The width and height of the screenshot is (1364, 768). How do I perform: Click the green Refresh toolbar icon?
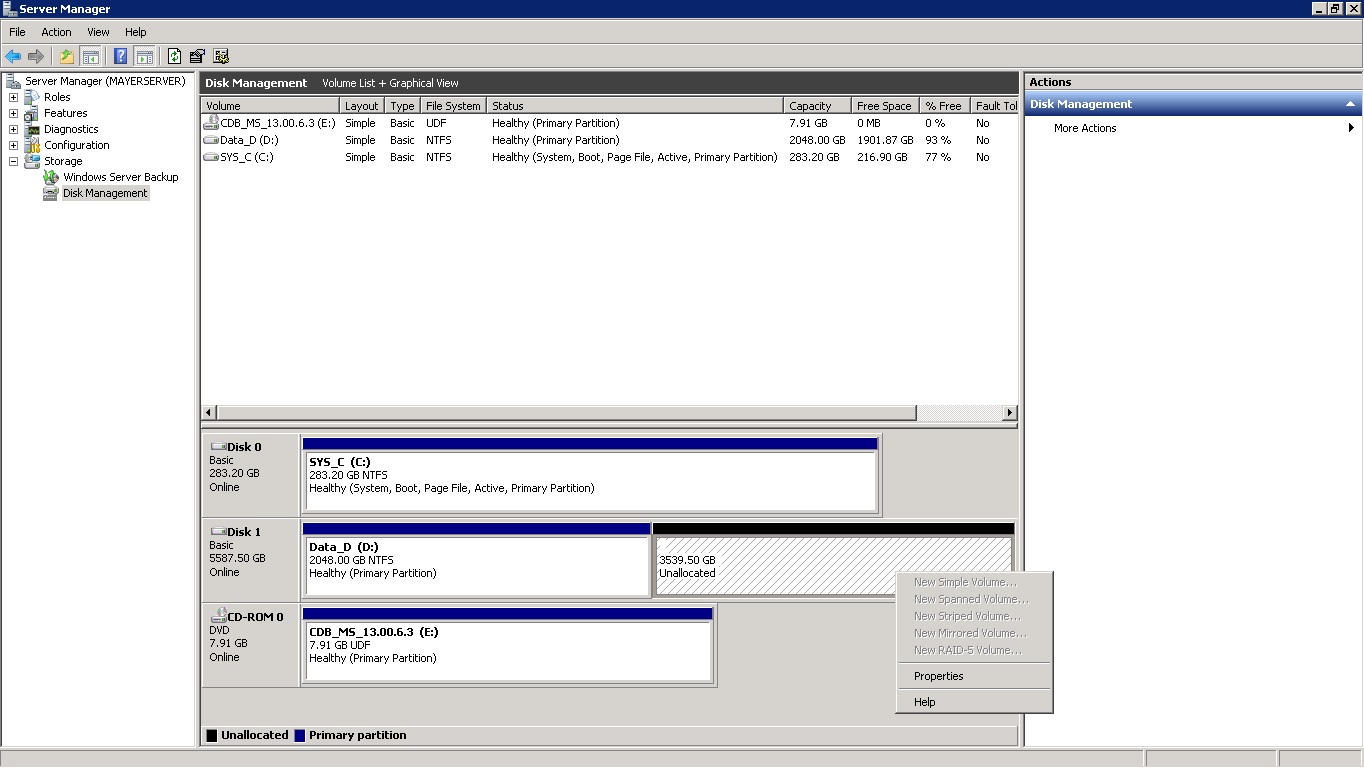[x=175, y=57]
